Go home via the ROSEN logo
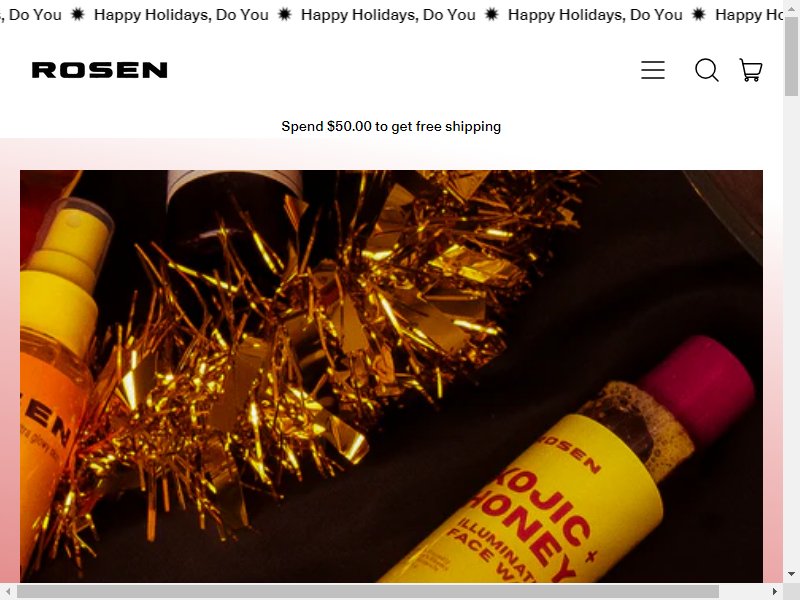 (99, 70)
